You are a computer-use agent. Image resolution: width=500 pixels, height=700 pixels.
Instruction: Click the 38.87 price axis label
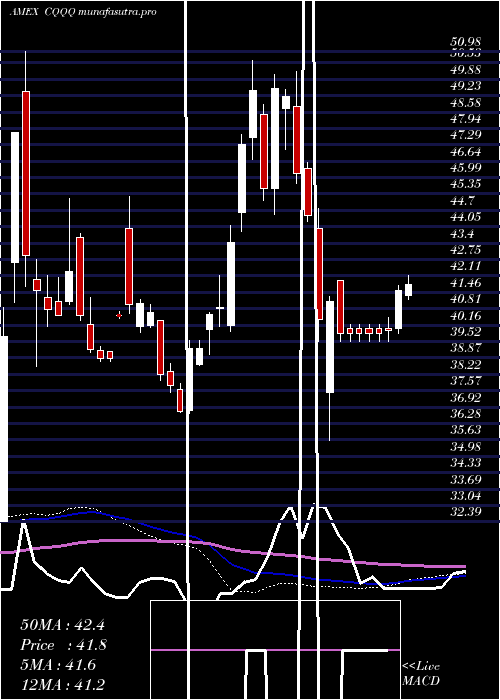tap(466, 348)
